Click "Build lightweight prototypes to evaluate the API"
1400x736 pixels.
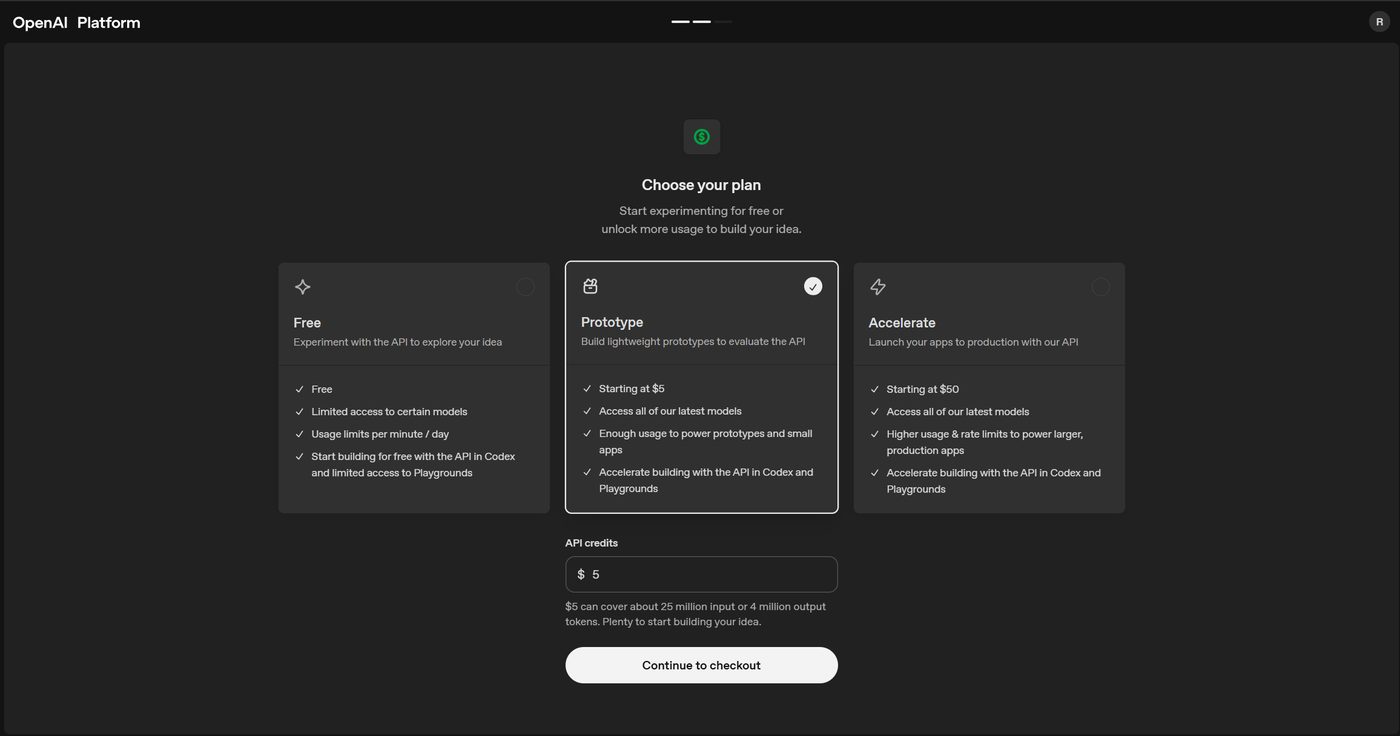coord(693,342)
